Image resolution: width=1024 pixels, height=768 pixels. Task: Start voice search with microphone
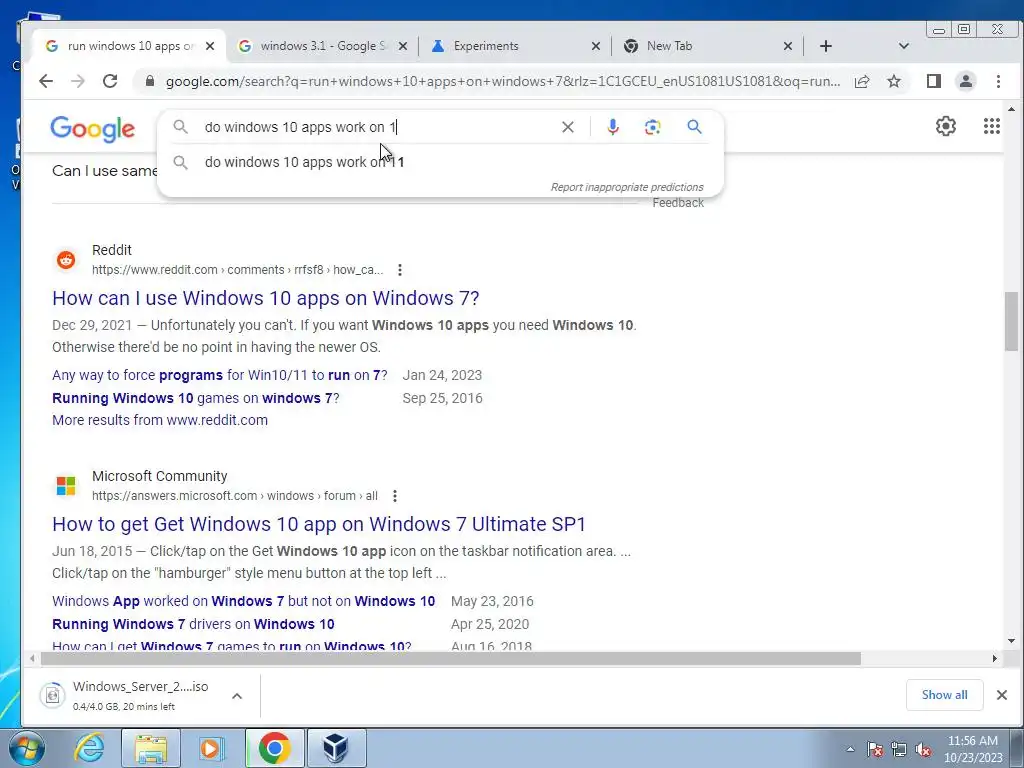613,127
